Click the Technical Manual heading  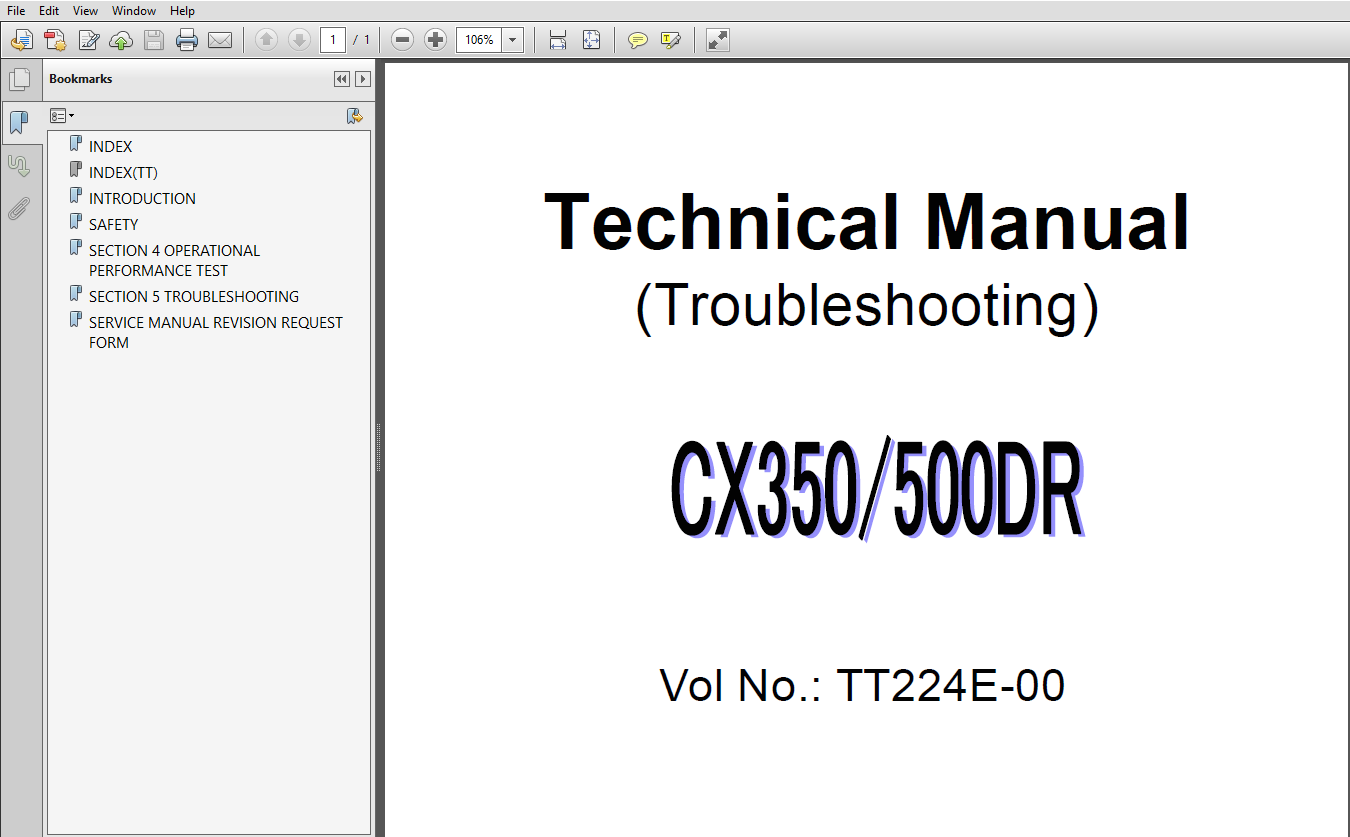click(x=867, y=222)
